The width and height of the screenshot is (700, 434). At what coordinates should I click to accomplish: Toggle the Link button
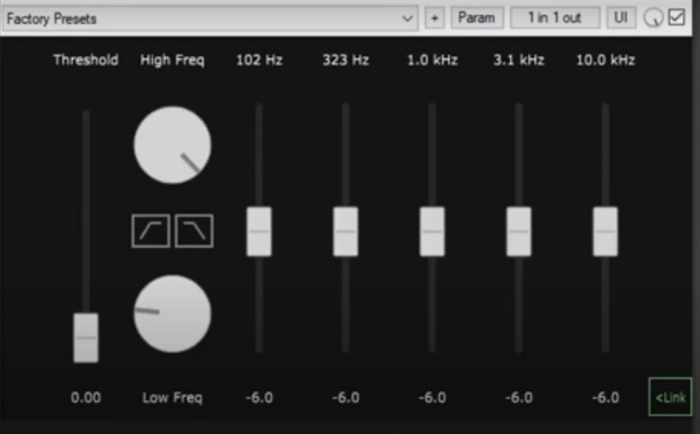pyautogui.click(x=670, y=397)
